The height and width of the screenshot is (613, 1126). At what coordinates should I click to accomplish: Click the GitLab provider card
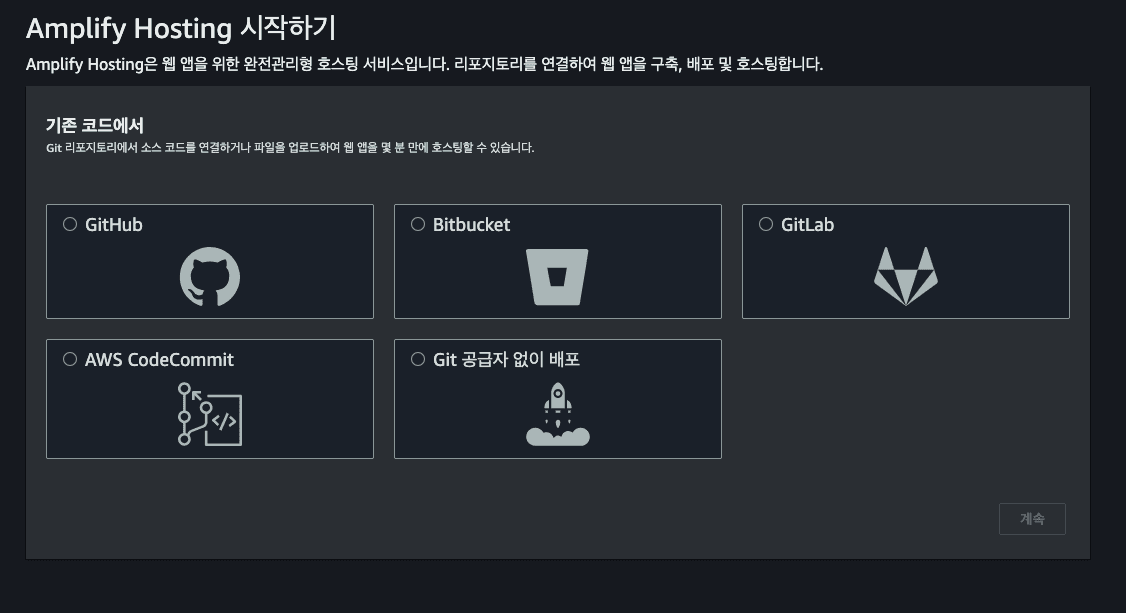coord(905,261)
